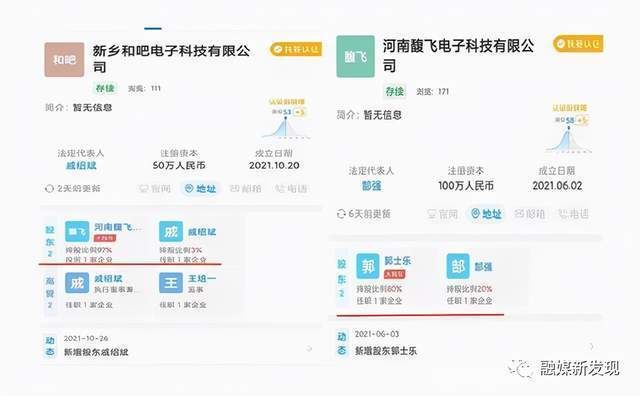Open the 王 executive avatar in 高管 row

tap(171, 283)
